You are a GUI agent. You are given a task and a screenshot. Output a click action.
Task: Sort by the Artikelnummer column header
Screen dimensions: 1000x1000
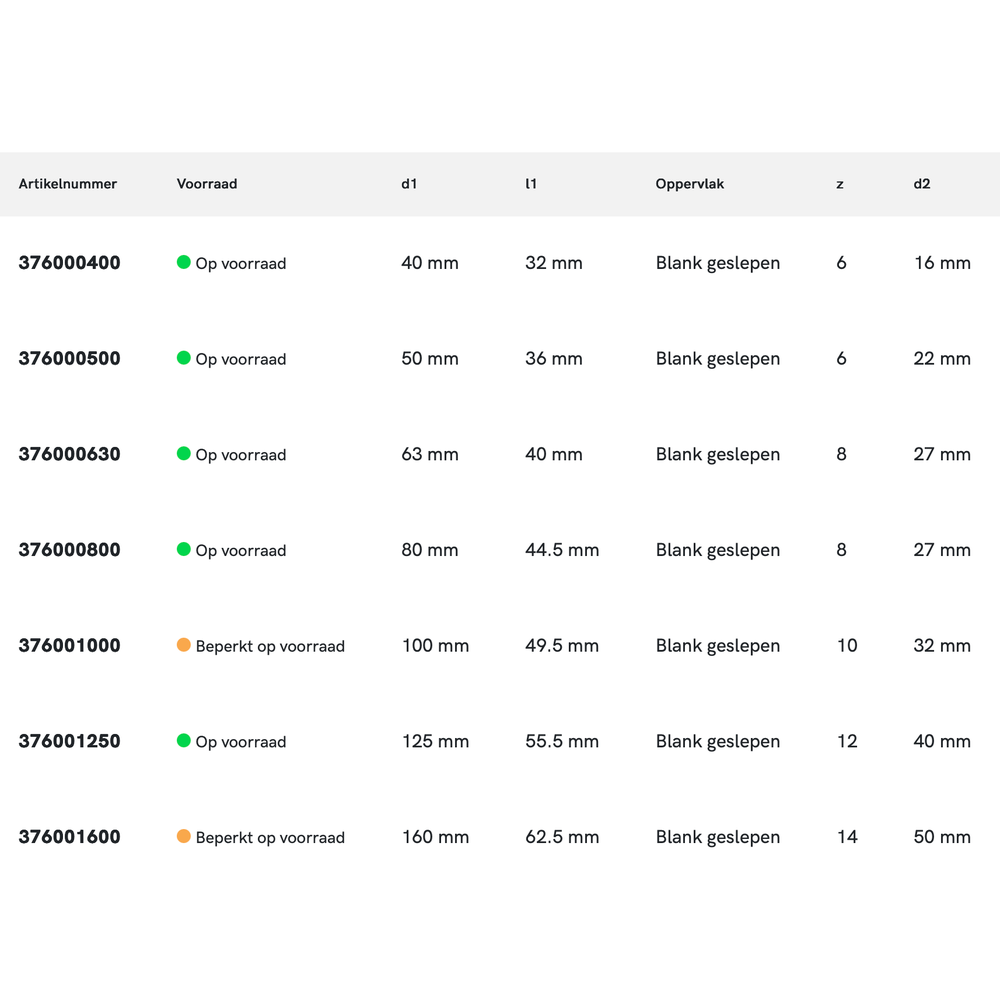[68, 184]
